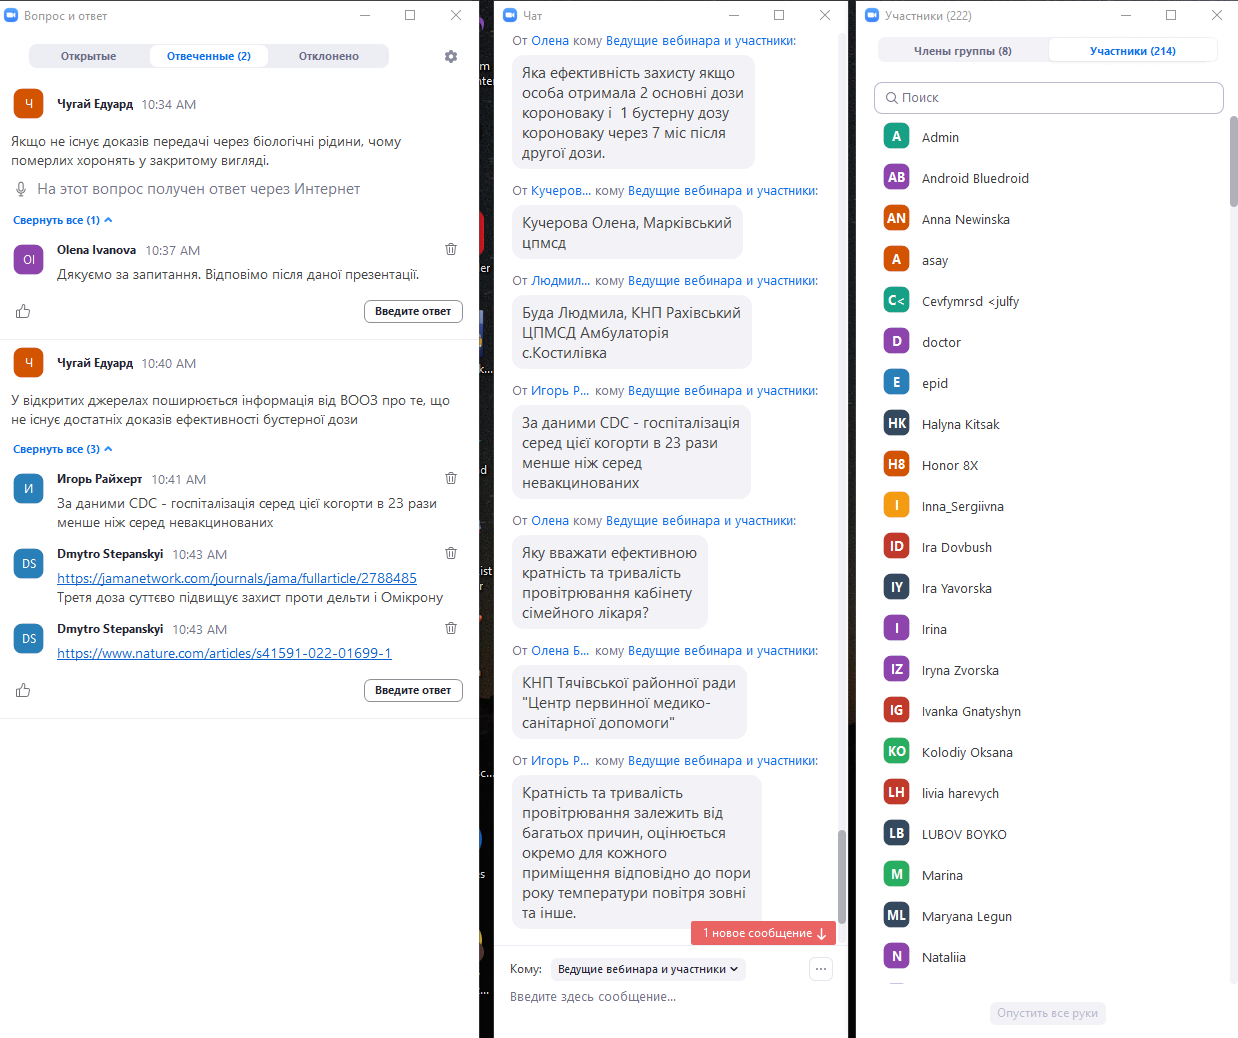Viewport: 1238px width, 1038px height.
Task: Open Q&A settings gear icon
Action: (x=451, y=57)
